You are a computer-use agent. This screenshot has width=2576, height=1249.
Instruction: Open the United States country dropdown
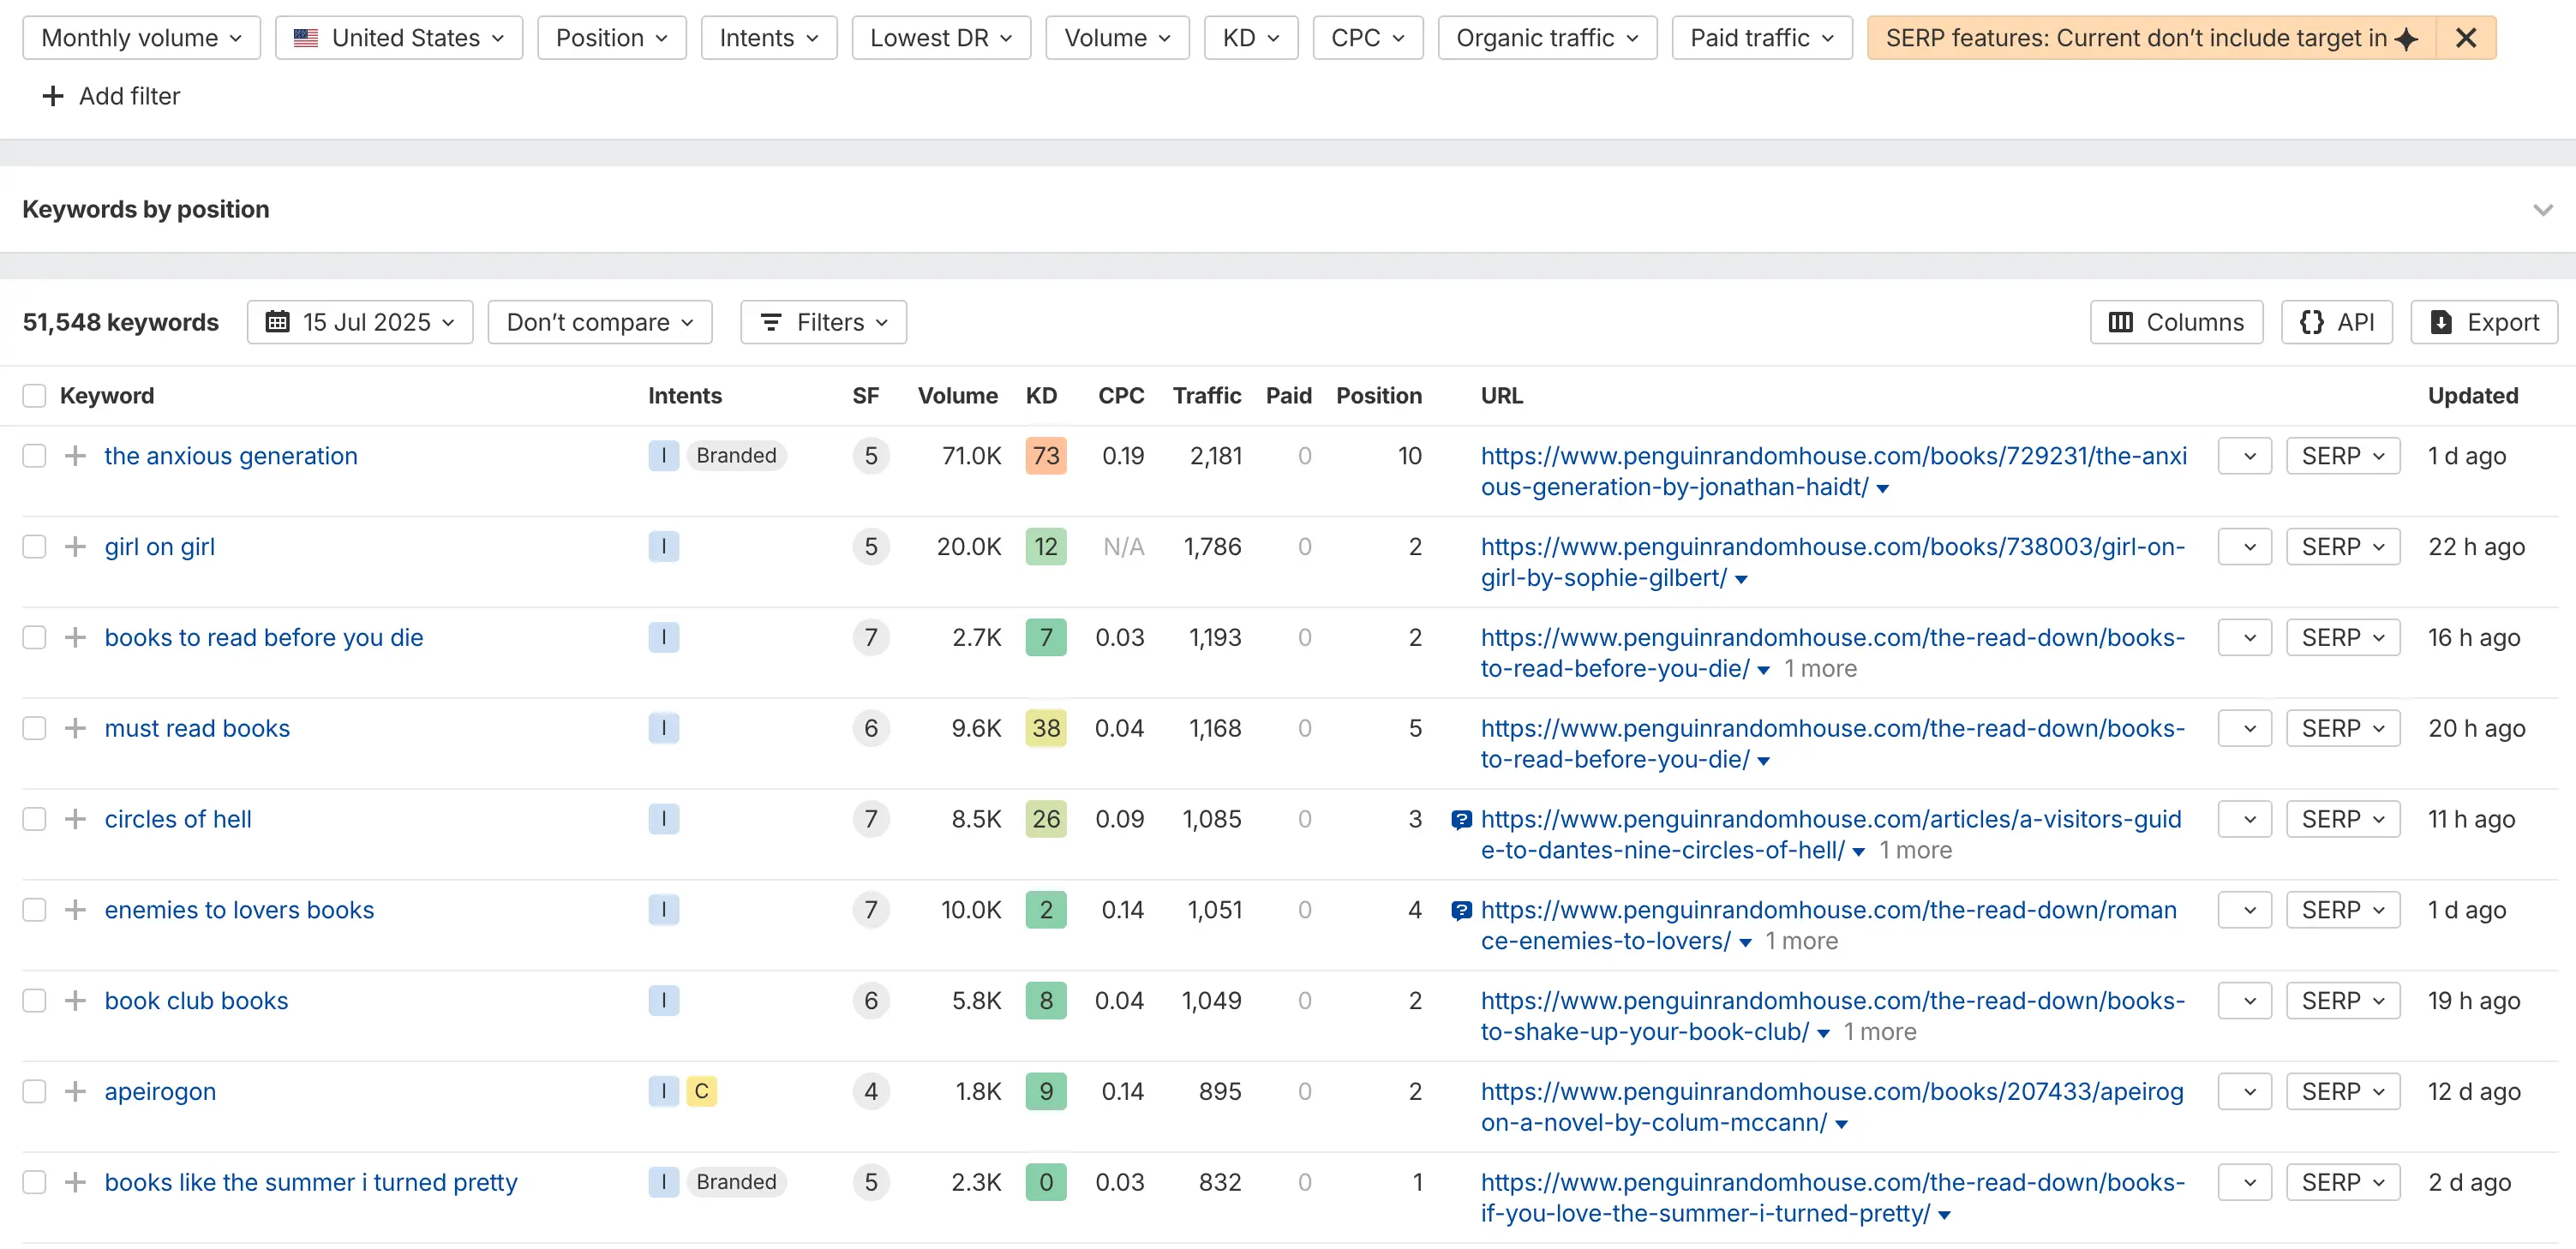399,38
